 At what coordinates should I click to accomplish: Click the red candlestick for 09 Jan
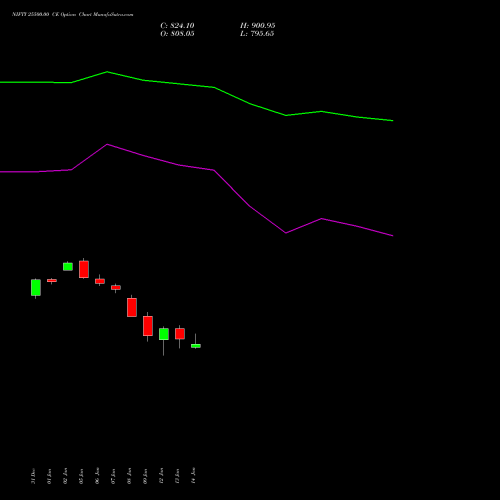tap(148, 326)
